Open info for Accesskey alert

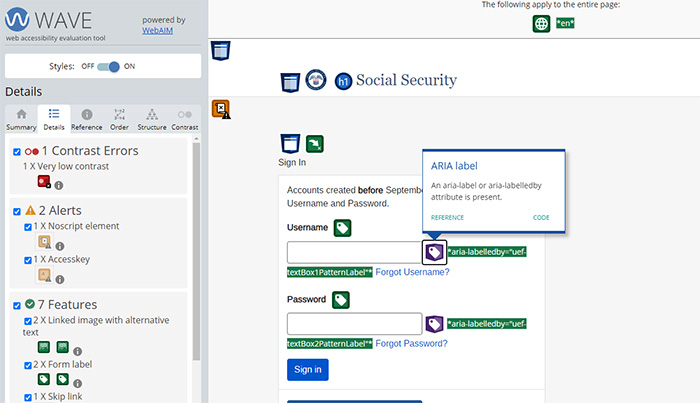point(60,279)
